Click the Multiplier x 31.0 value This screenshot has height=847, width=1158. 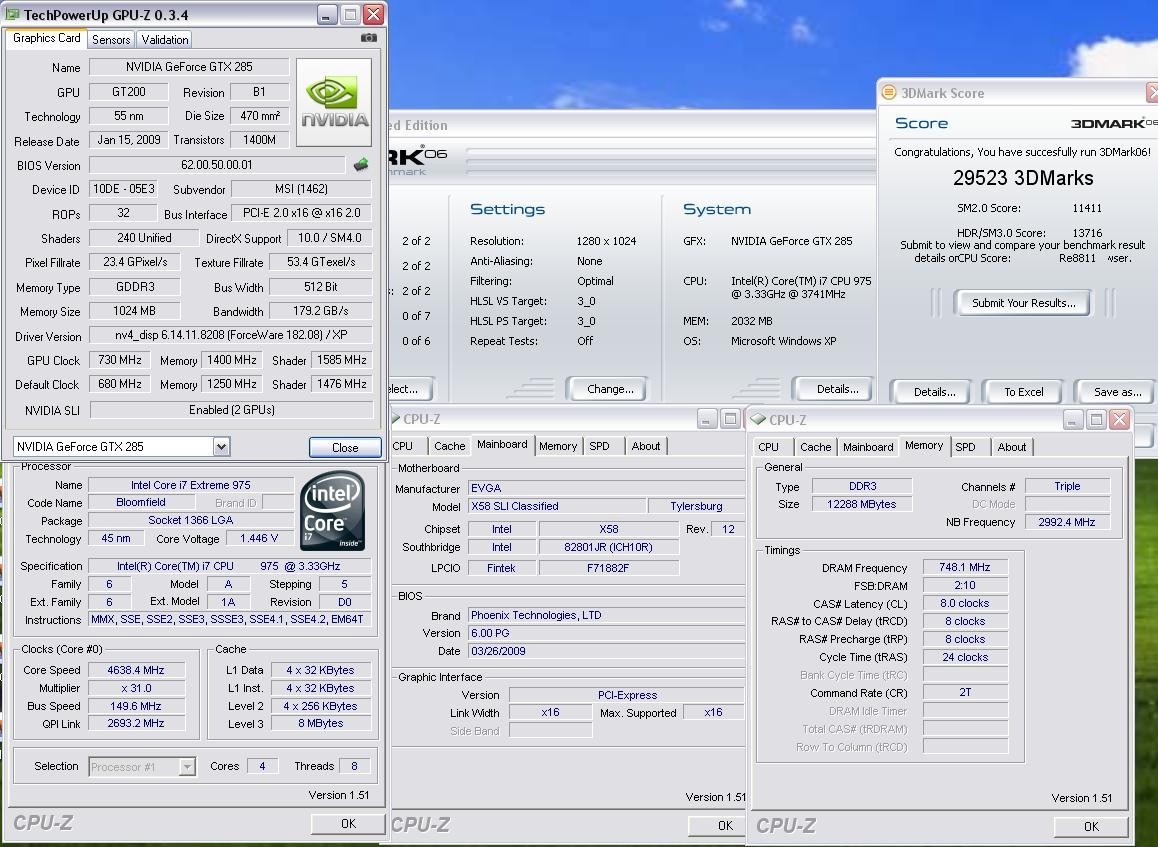(136, 687)
